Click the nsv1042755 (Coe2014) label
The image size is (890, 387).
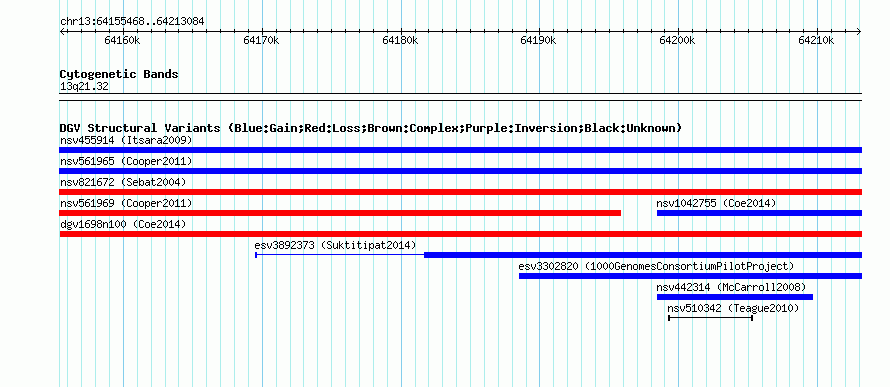(x=716, y=203)
